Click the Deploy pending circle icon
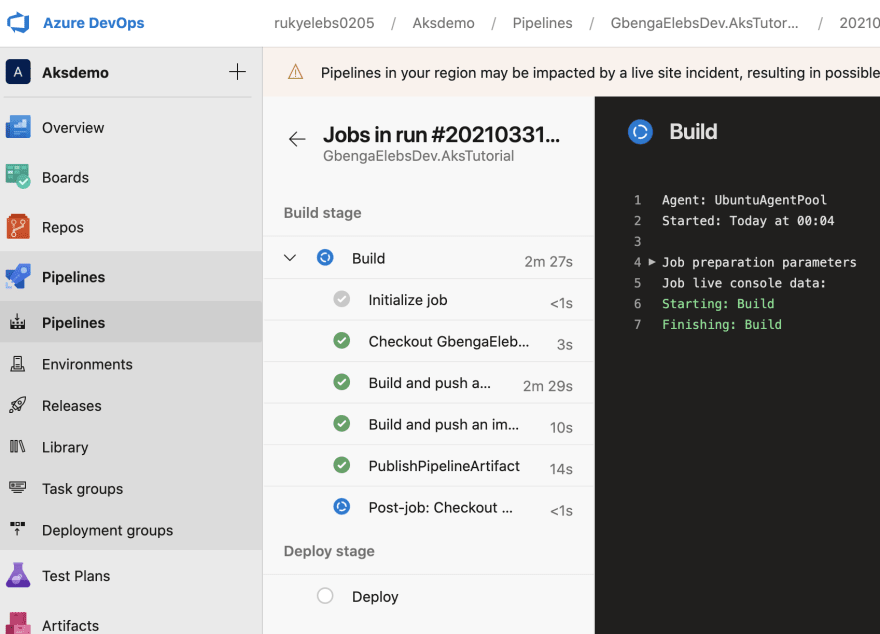 pyautogui.click(x=325, y=595)
